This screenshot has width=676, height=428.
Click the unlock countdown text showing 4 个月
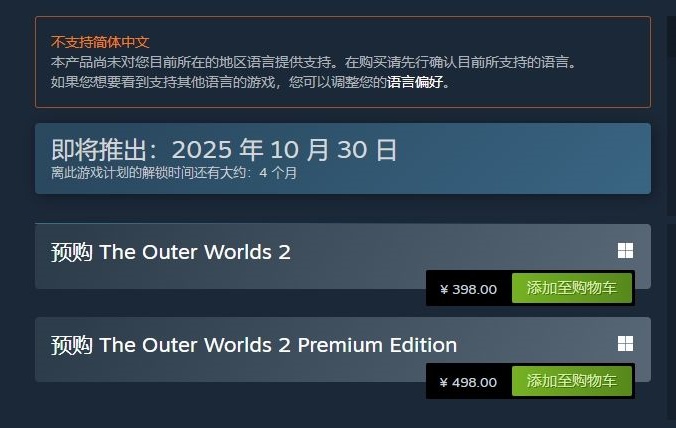(174, 173)
